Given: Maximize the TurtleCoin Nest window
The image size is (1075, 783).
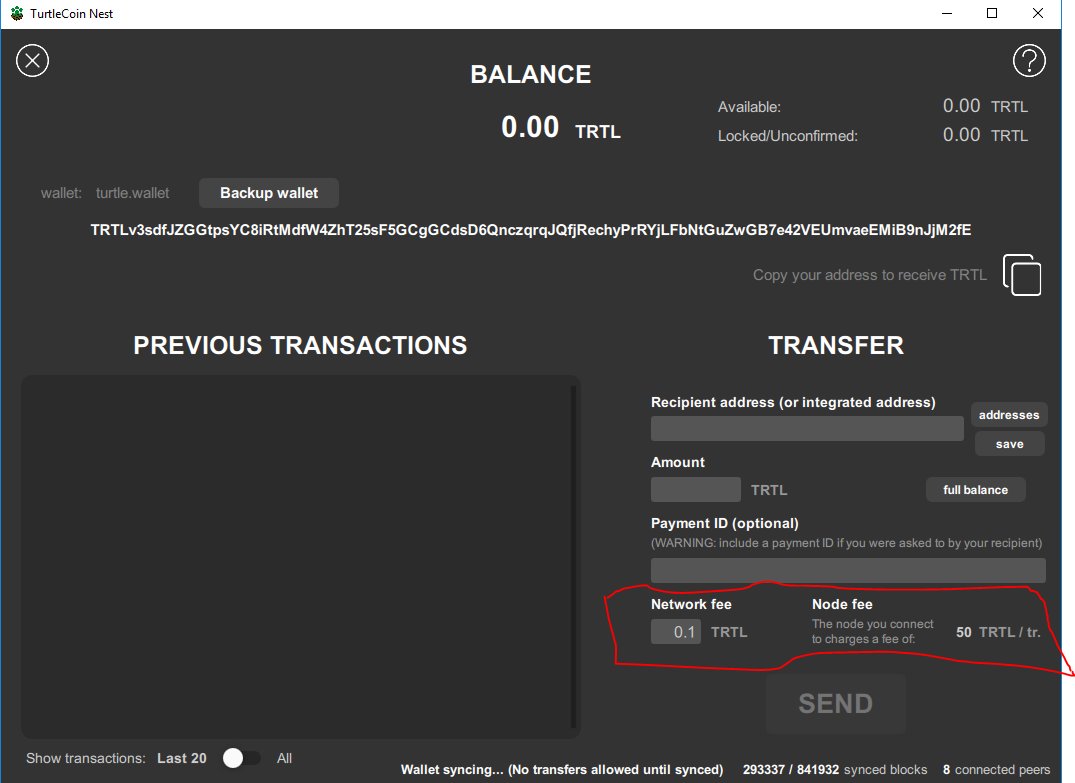Looking at the screenshot, I should (x=991, y=14).
